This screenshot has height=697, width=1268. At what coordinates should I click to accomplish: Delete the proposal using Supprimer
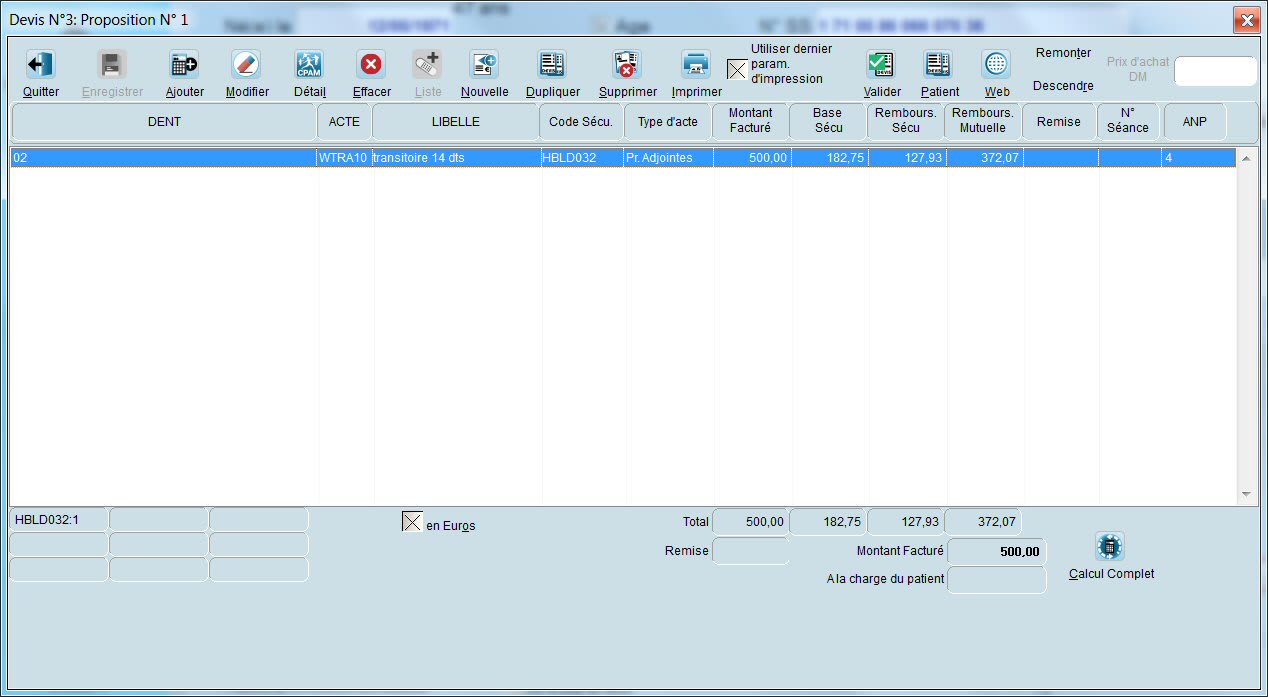[x=627, y=66]
